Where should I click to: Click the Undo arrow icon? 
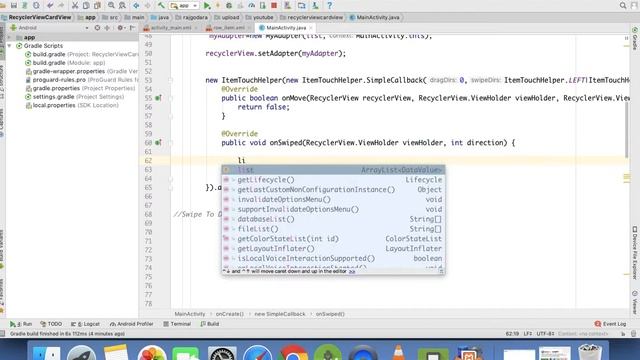click(x=50, y=5)
